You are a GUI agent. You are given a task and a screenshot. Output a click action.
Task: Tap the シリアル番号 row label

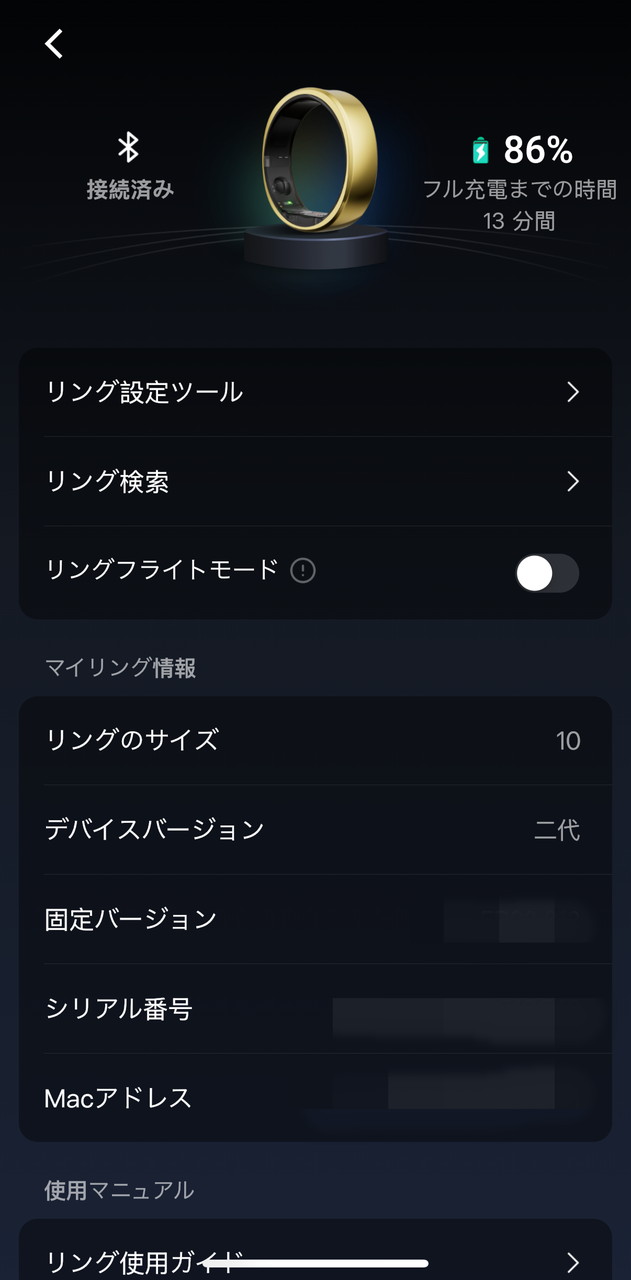119,1009
